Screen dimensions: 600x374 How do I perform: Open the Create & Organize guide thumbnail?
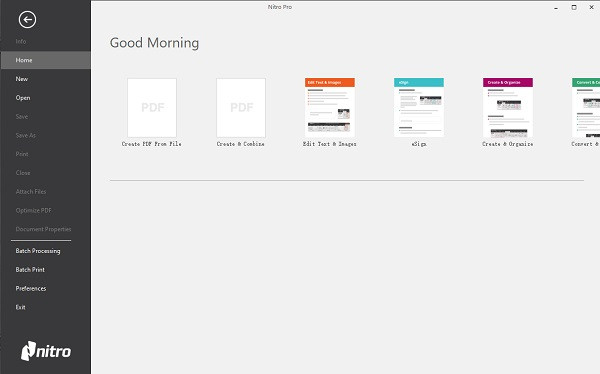[x=508, y=108]
